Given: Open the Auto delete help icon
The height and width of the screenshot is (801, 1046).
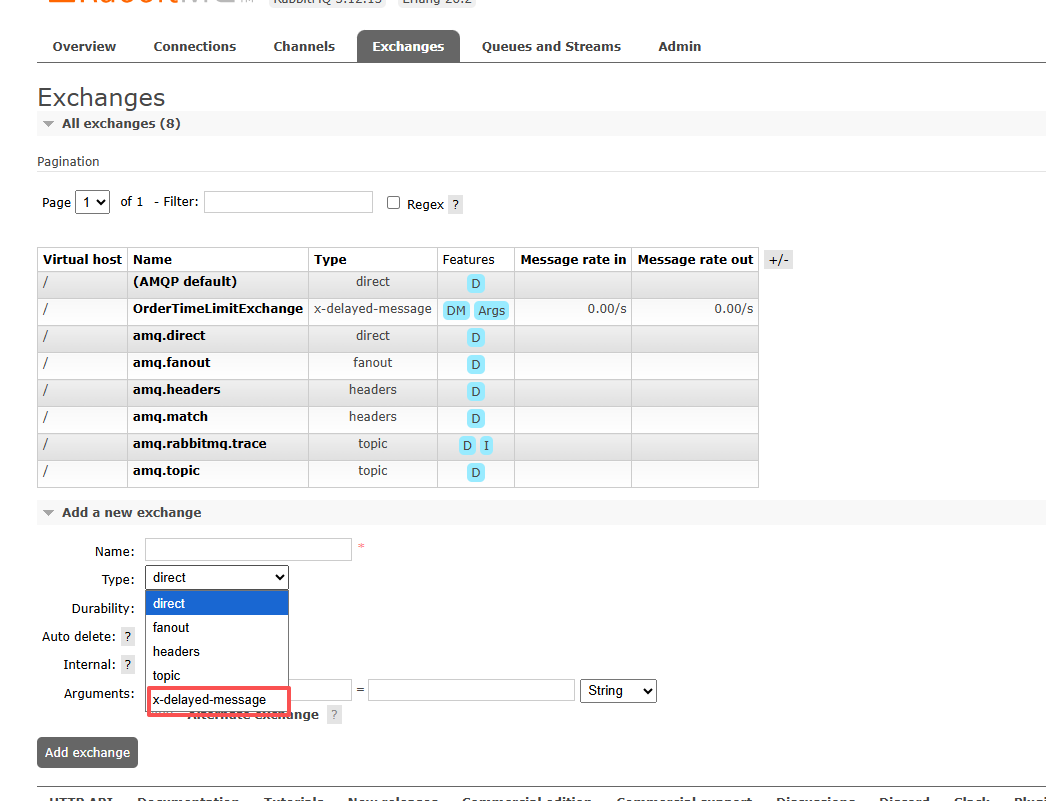Looking at the screenshot, I should [x=127, y=637].
